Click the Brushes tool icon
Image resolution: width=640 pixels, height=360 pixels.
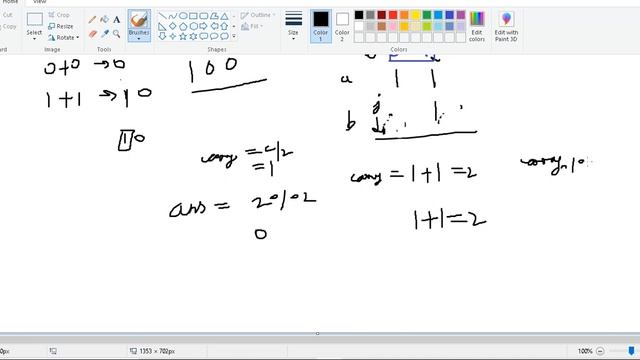click(139, 20)
